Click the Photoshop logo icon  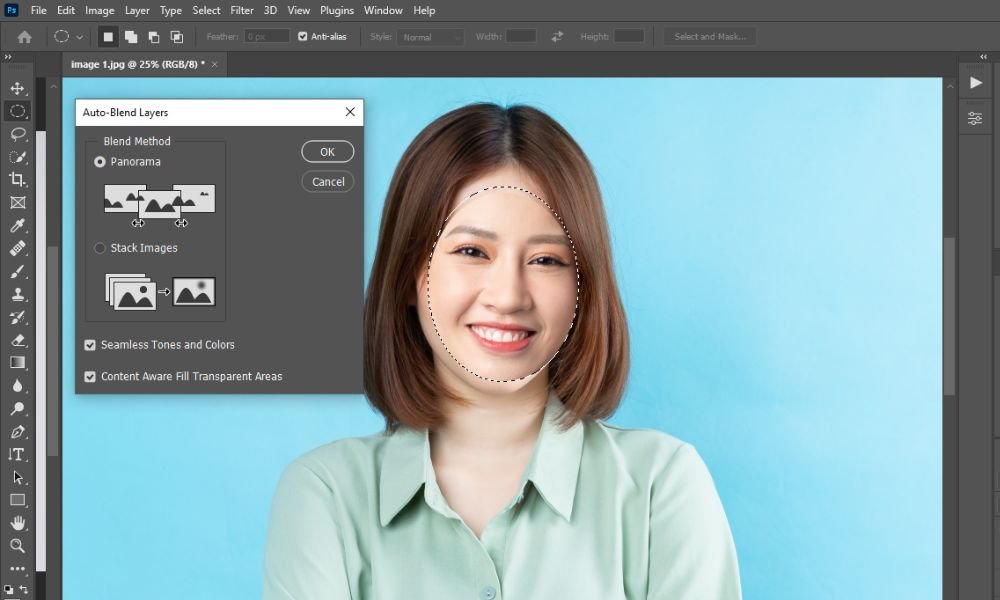coord(11,10)
